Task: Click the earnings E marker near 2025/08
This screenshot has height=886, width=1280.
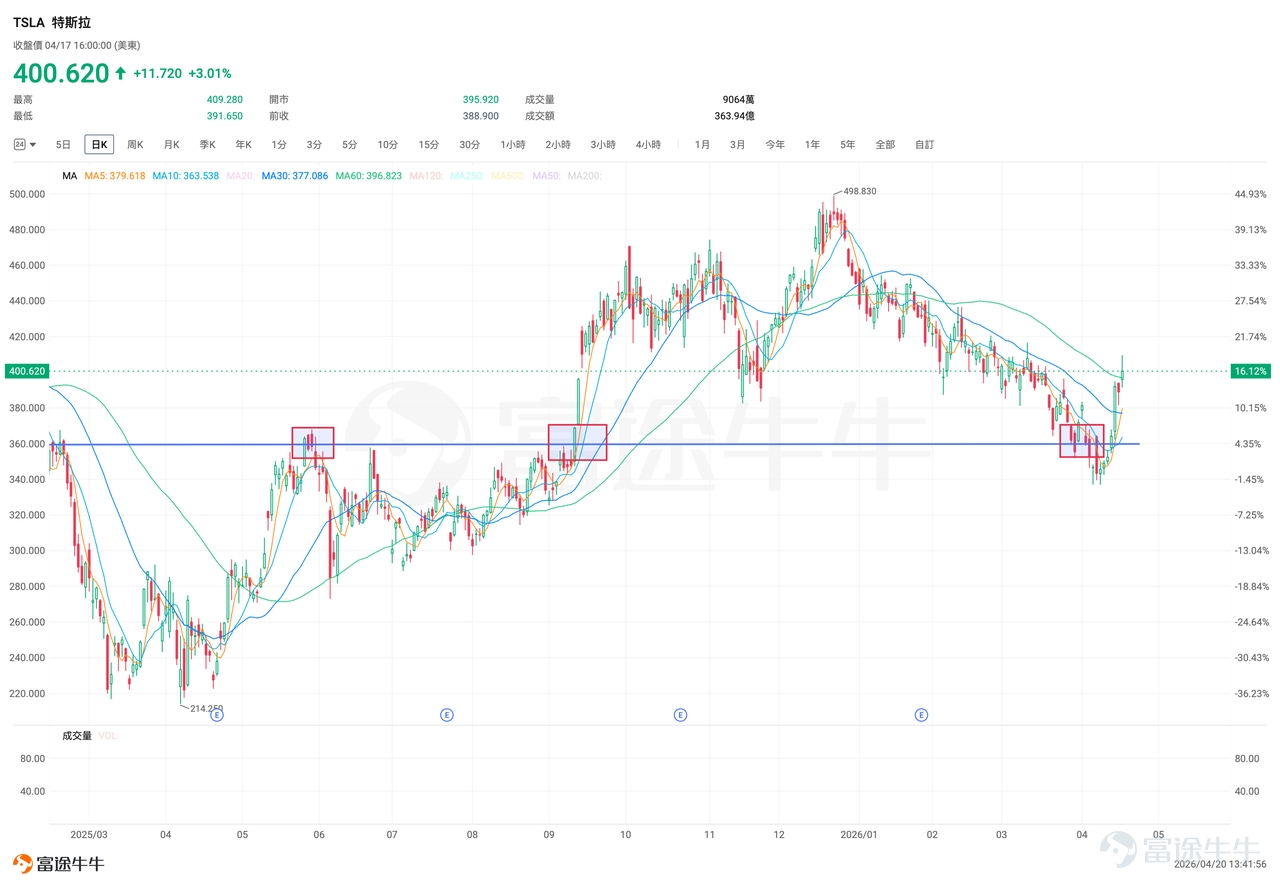Action: pos(447,715)
